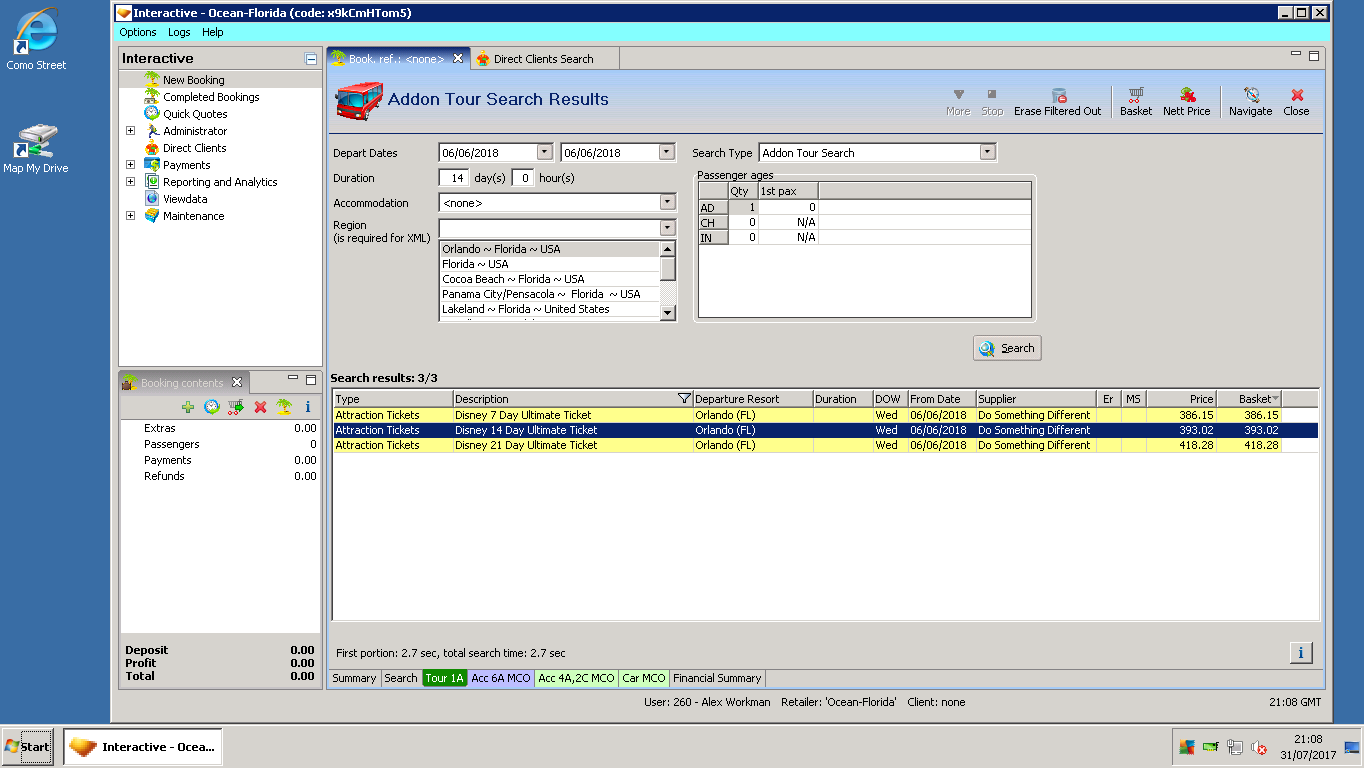Click the red X delete icon in Booking contents

(x=260, y=407)
